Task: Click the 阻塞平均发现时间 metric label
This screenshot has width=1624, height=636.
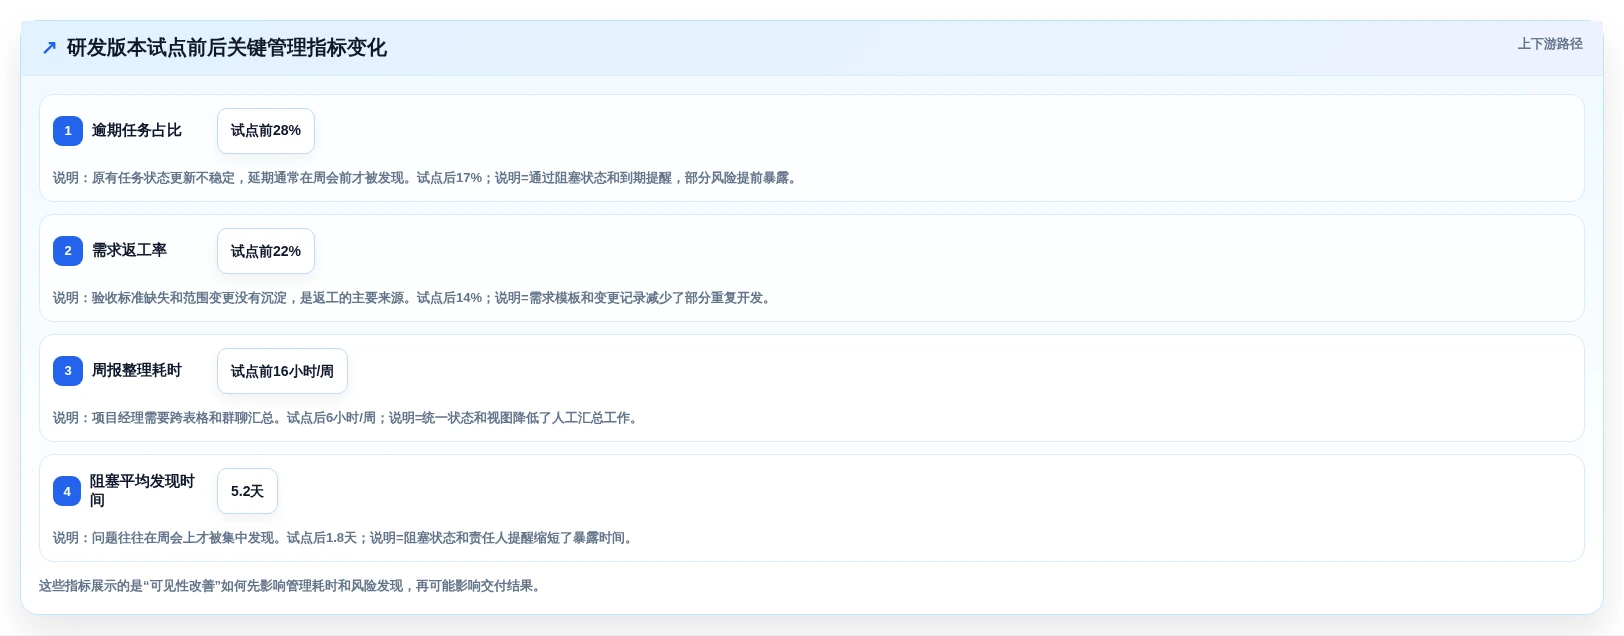Action: pyautogui.click(x=143, y=491)
